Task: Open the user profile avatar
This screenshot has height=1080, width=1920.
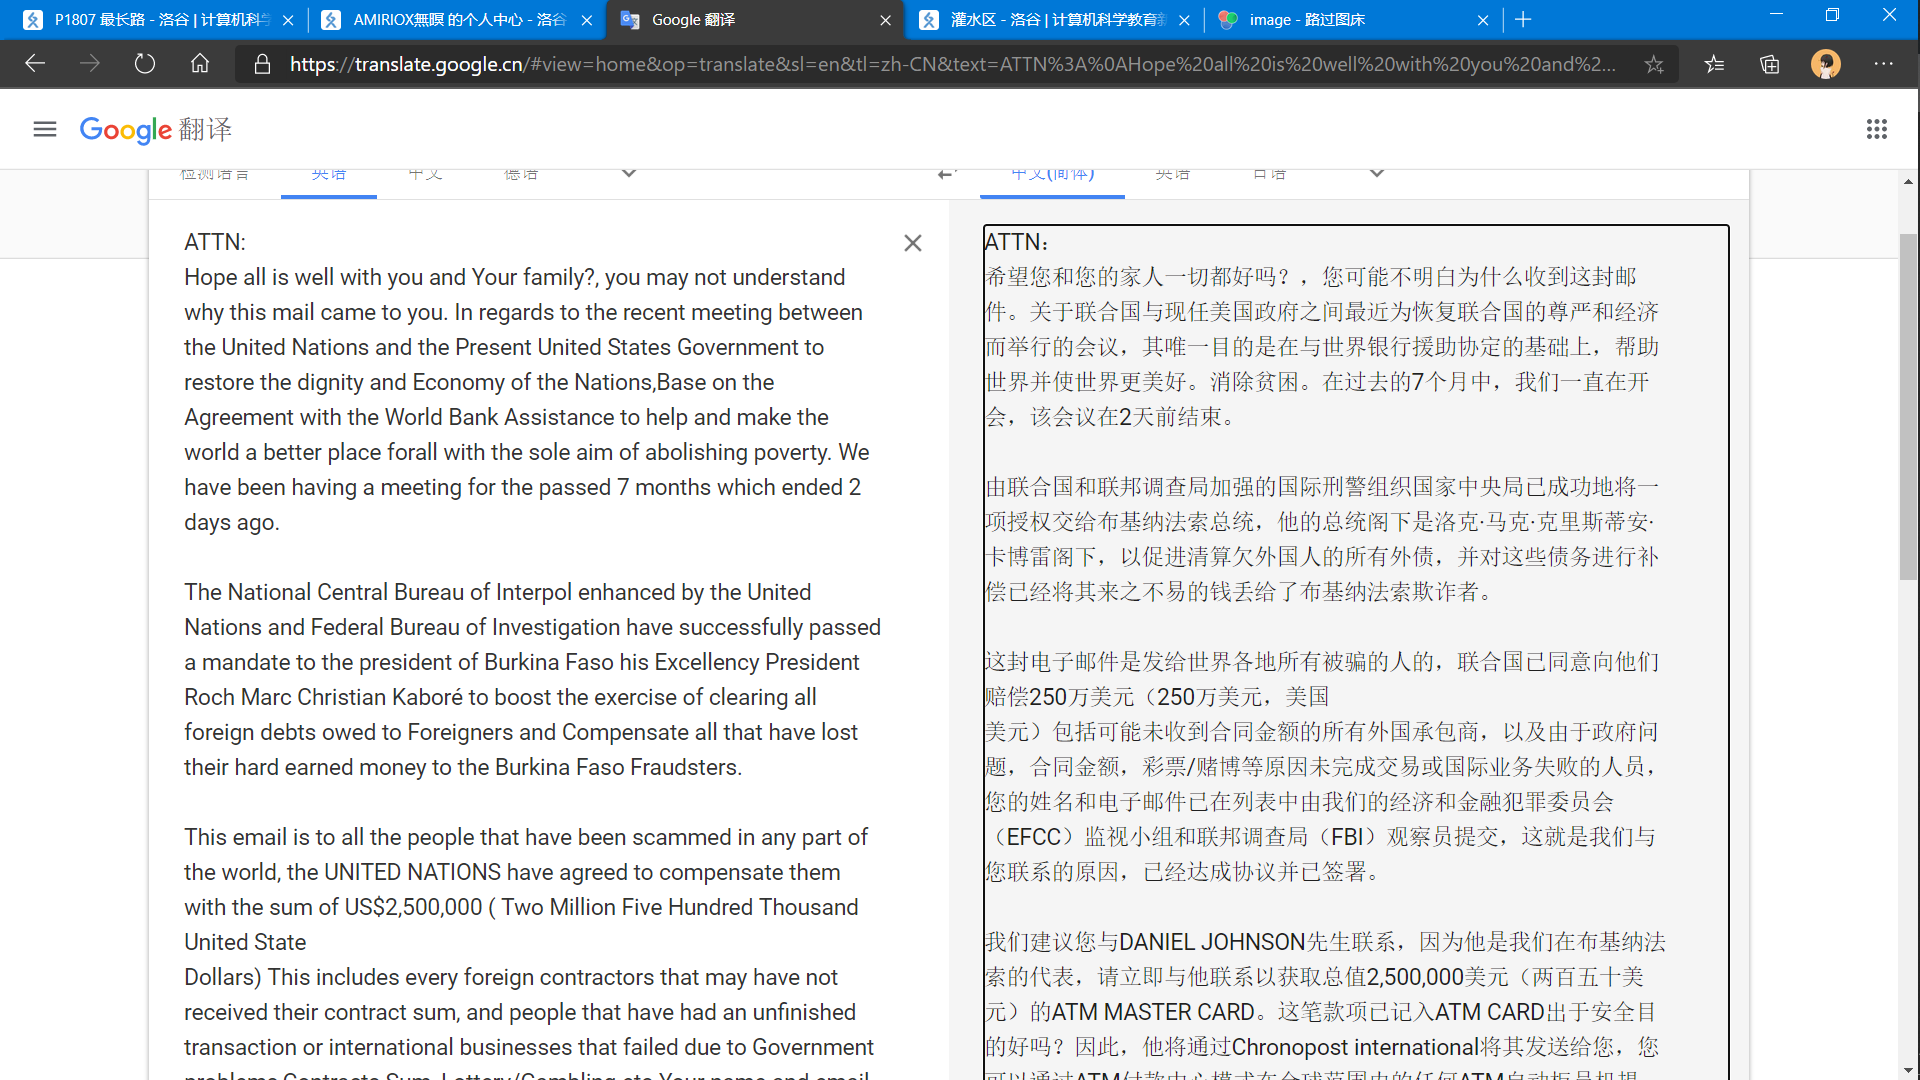Action: [1826, 64]
